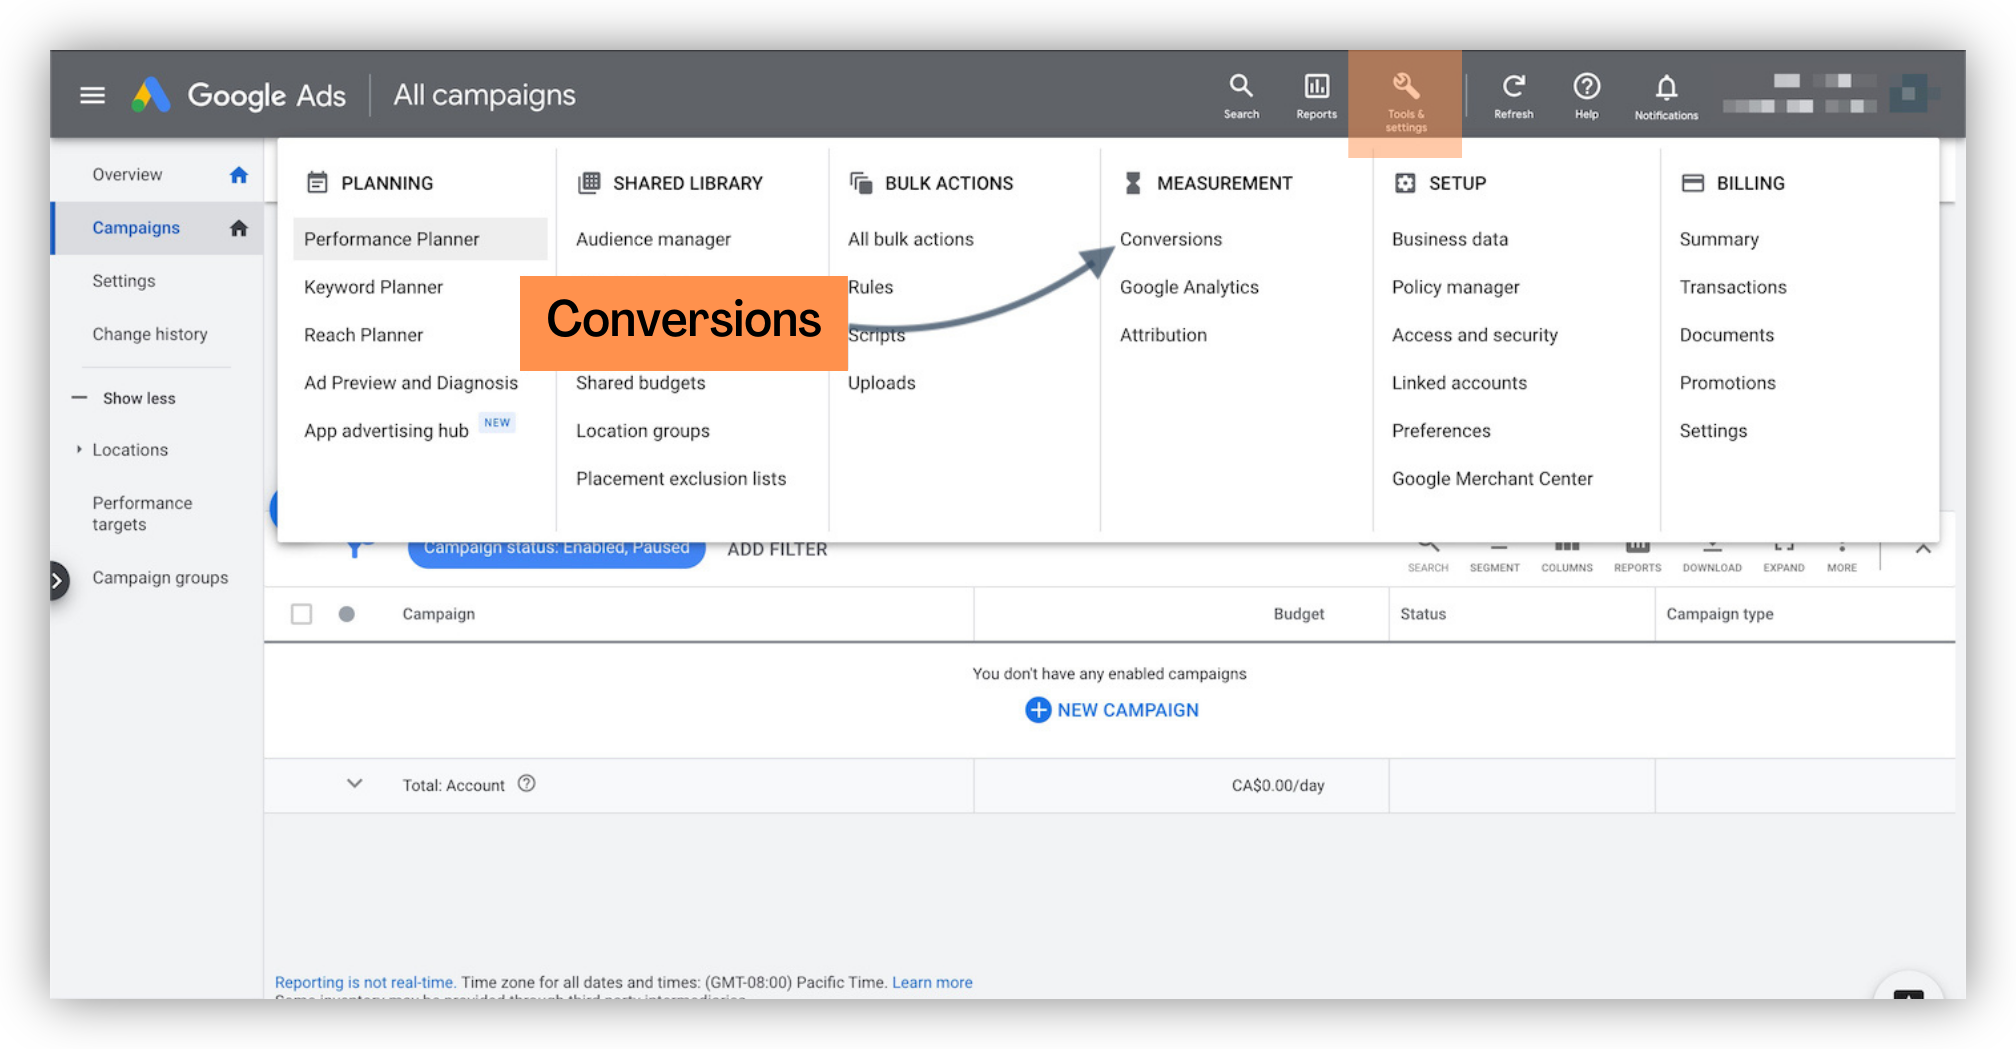Open the Reports icon in header
2016x1049 pixels.
coord(1316,96)
